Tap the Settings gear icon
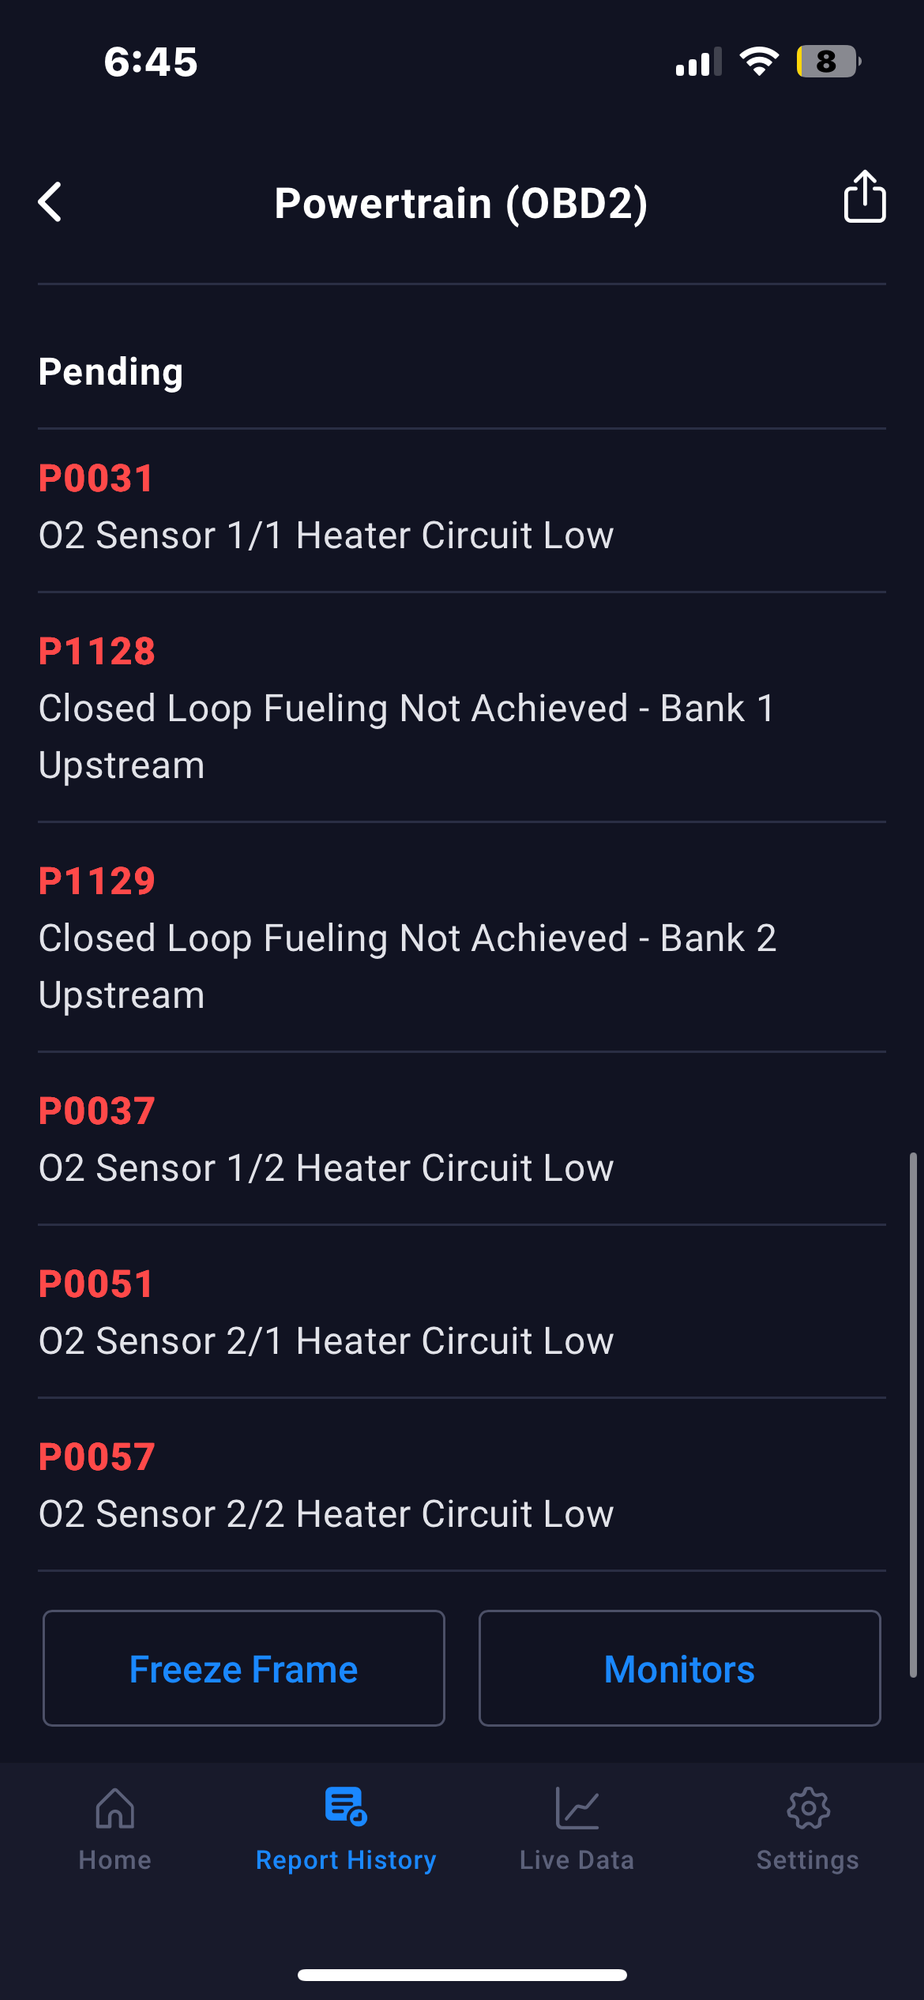Screen dimensions: 924x2000 [808, 1808]
